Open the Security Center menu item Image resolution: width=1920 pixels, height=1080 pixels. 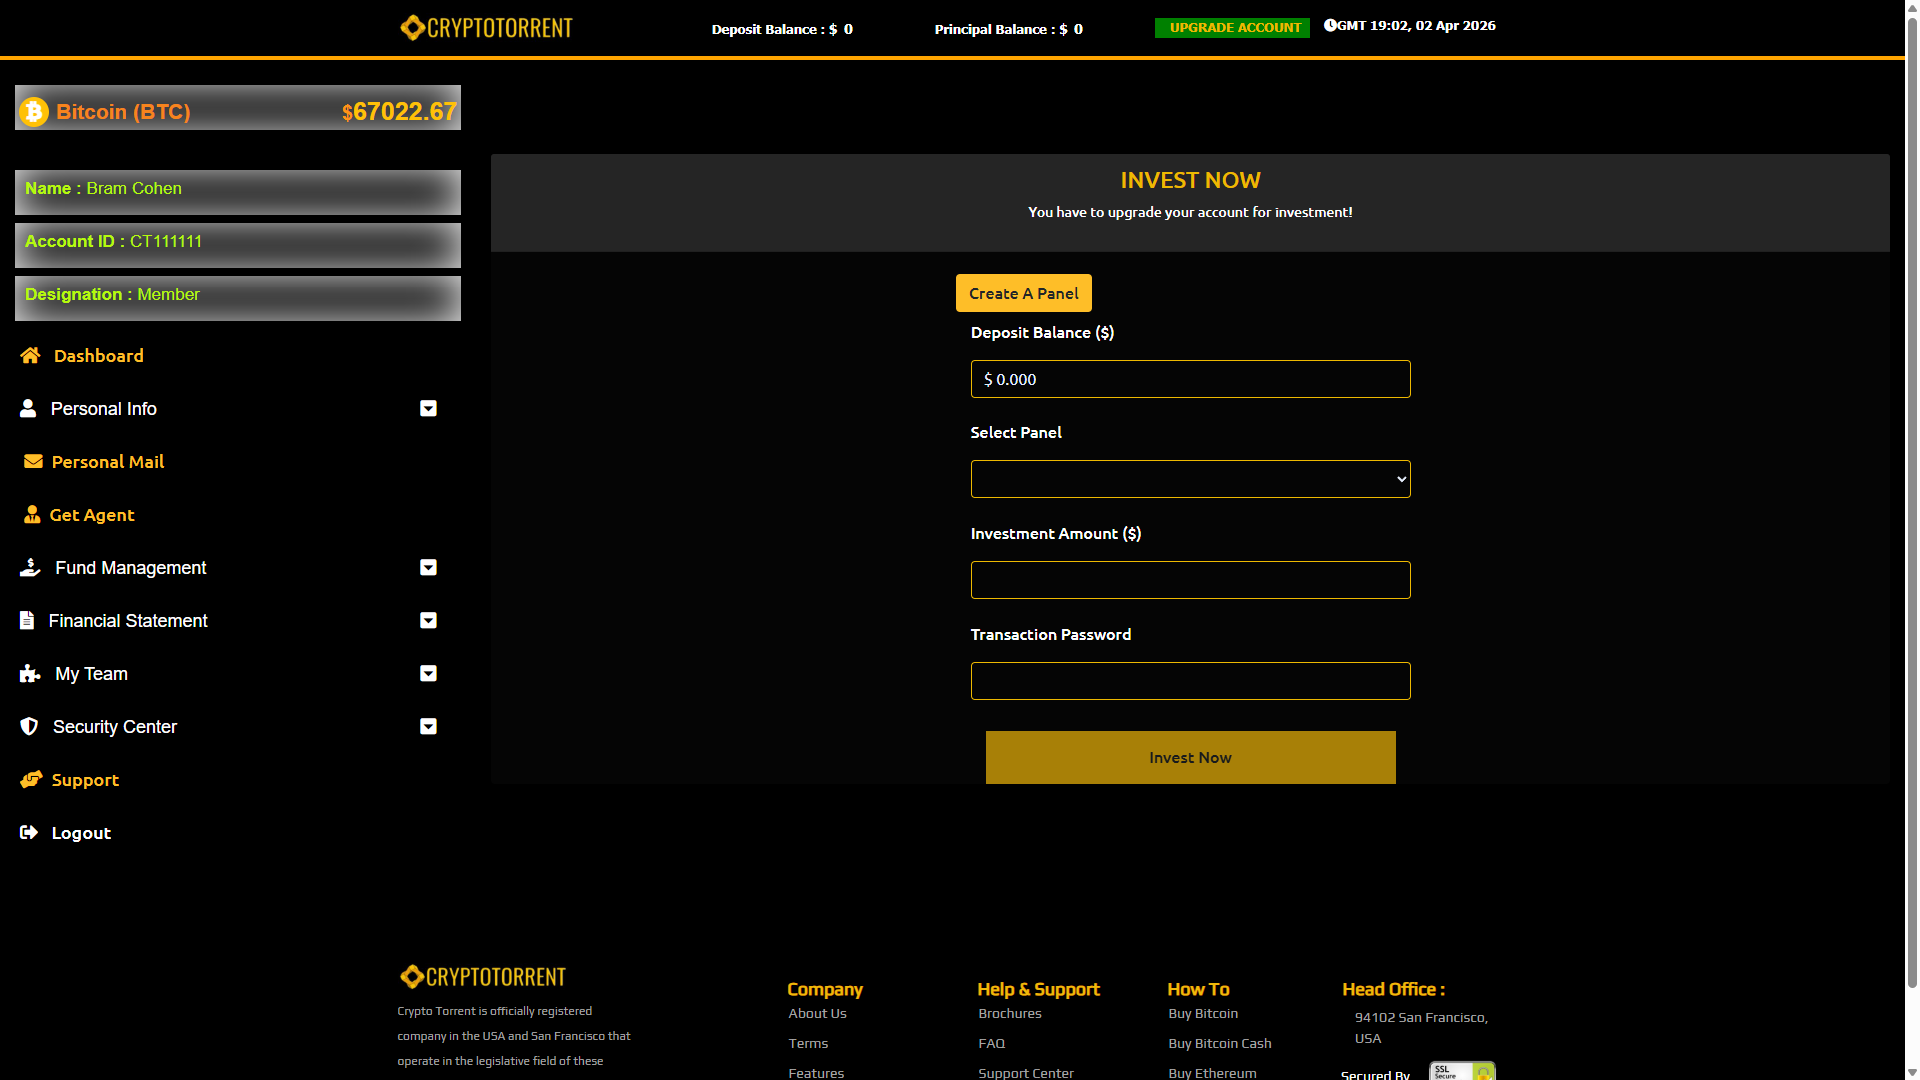tap(115, 727)
